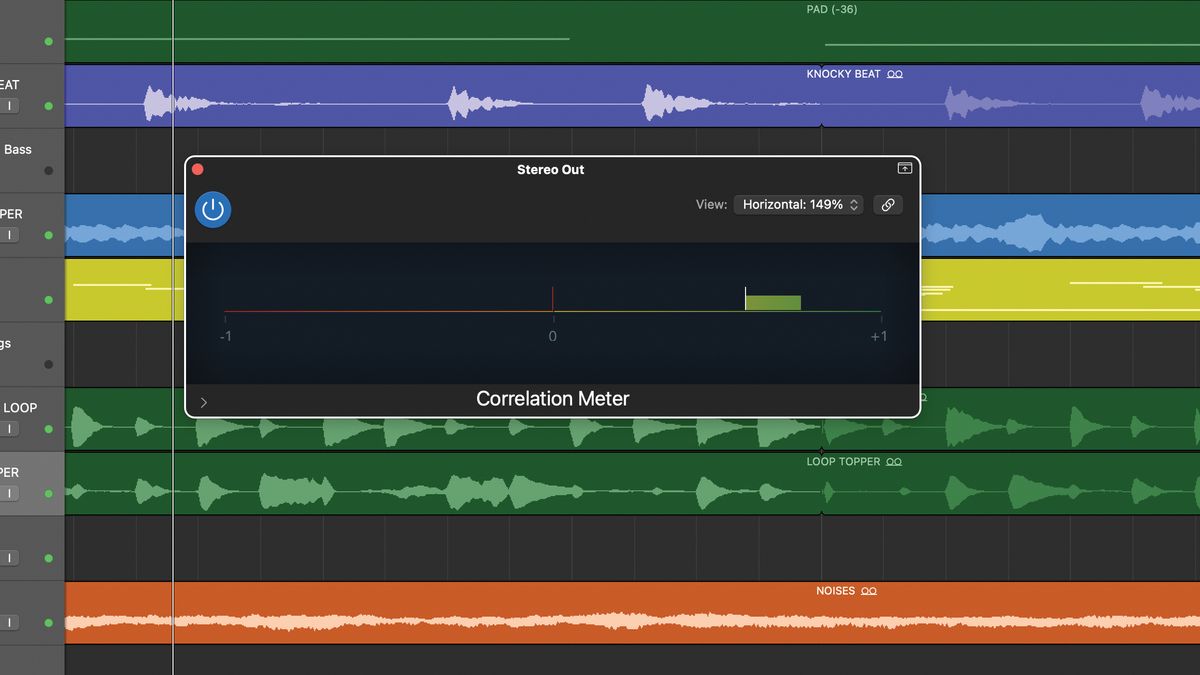
Task: Click the pop-out icon in the plugin title bar
Action: pyautogui.click(x=904, y=168)
